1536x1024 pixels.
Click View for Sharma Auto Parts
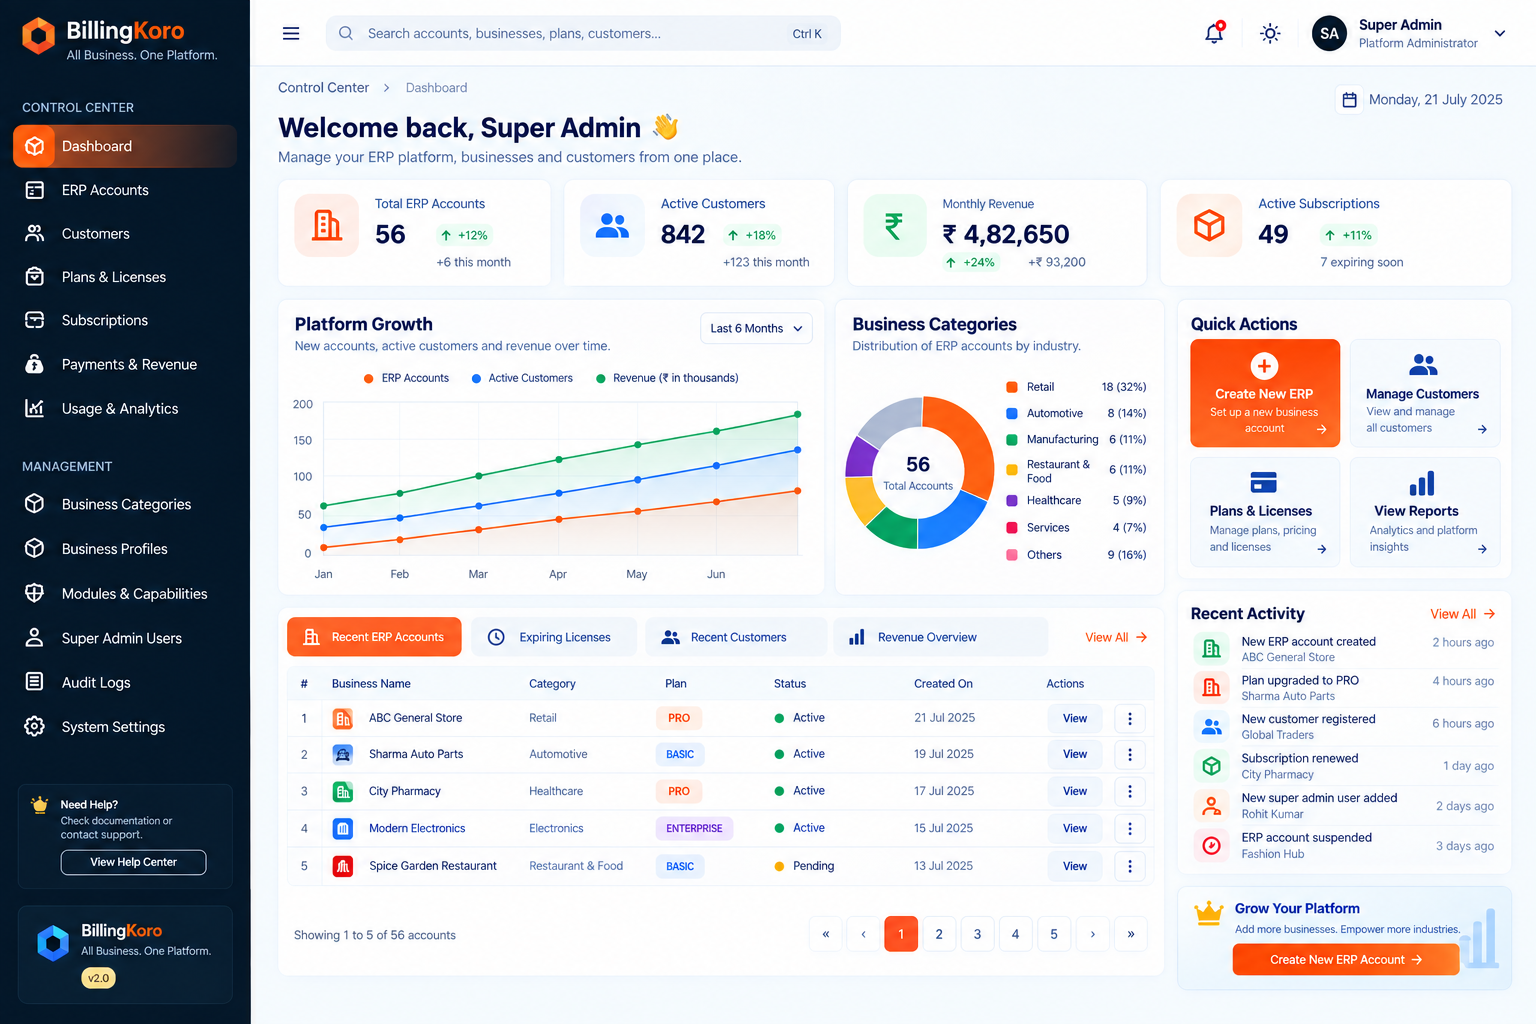click(1075, 755)
